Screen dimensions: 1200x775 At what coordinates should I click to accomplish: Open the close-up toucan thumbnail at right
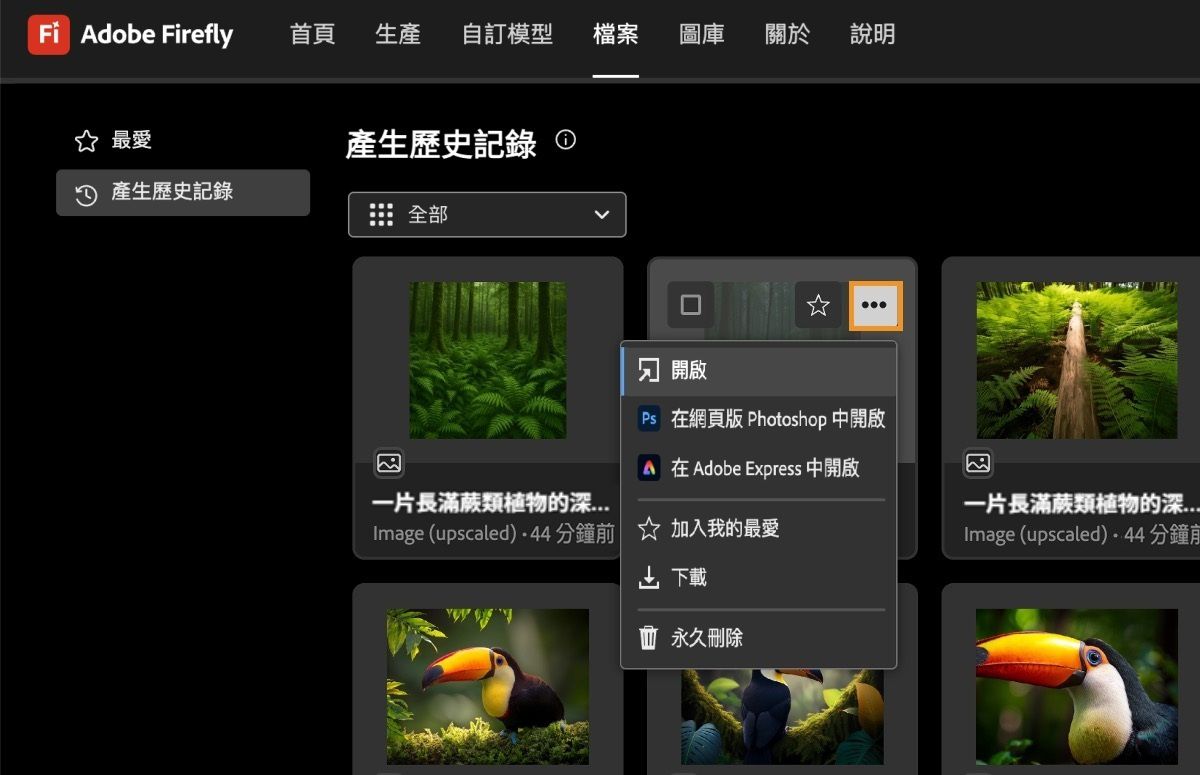pos(1077,687)
